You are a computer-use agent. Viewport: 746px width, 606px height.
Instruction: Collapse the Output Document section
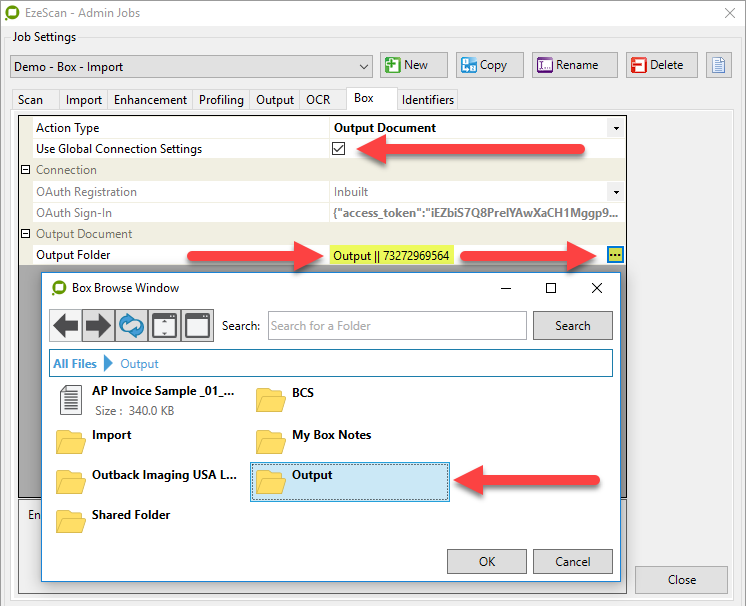26,234
